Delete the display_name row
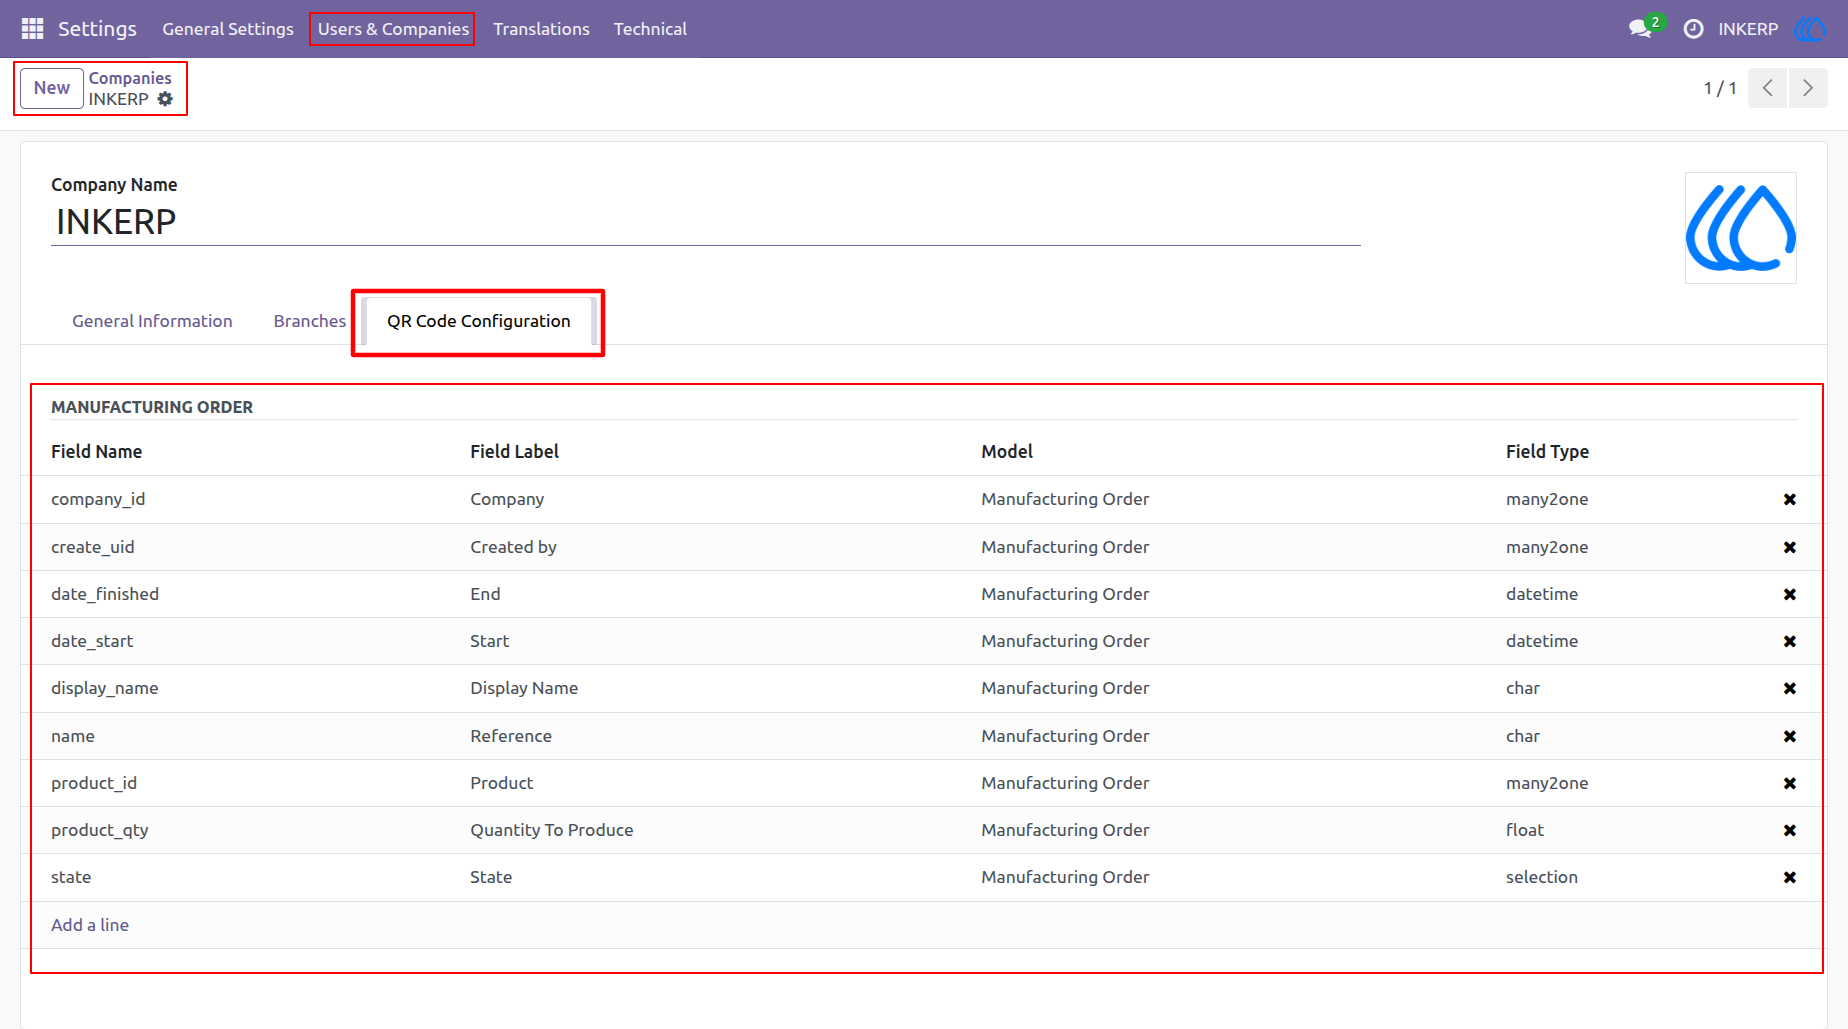This screenshot has width=1848, height=1029. [x=1790, y=688]
